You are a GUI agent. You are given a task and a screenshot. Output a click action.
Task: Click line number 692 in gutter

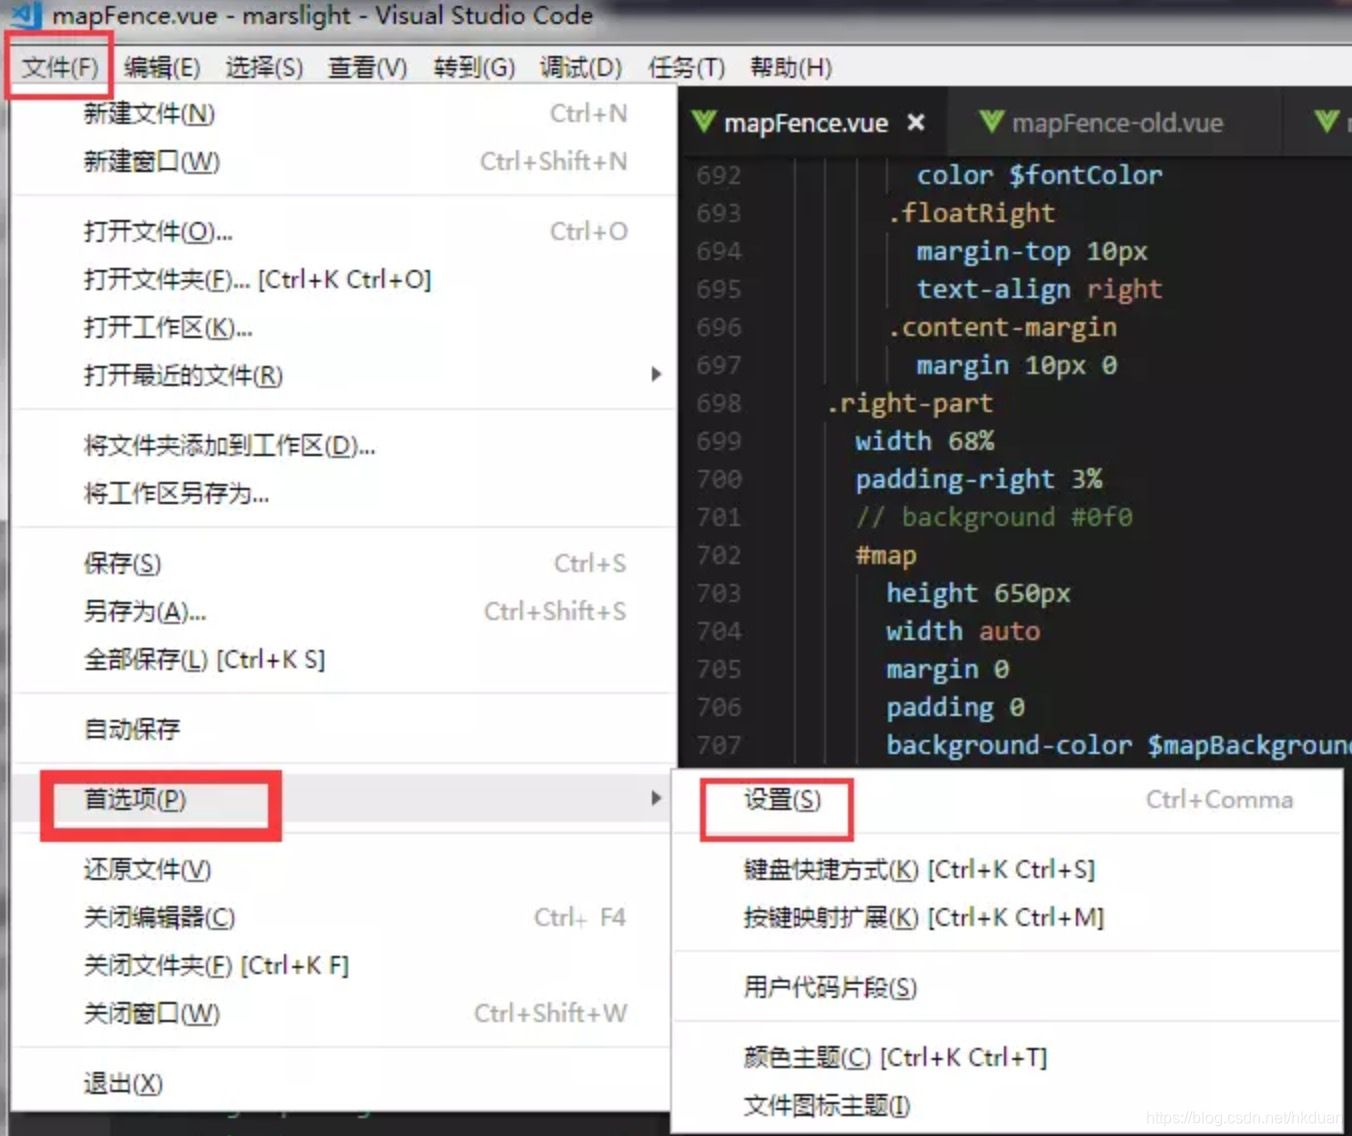719,175
